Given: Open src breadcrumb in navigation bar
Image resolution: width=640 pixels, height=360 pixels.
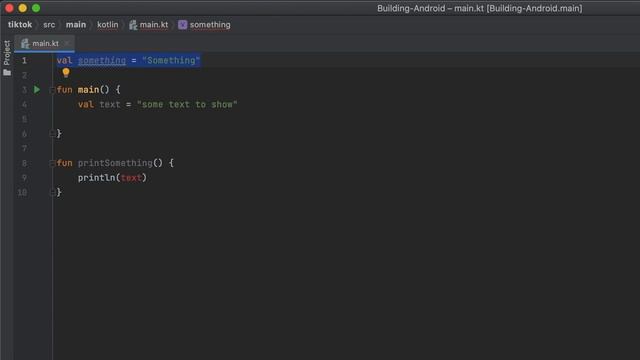Looking at the screenshot, I should [49, 24].
